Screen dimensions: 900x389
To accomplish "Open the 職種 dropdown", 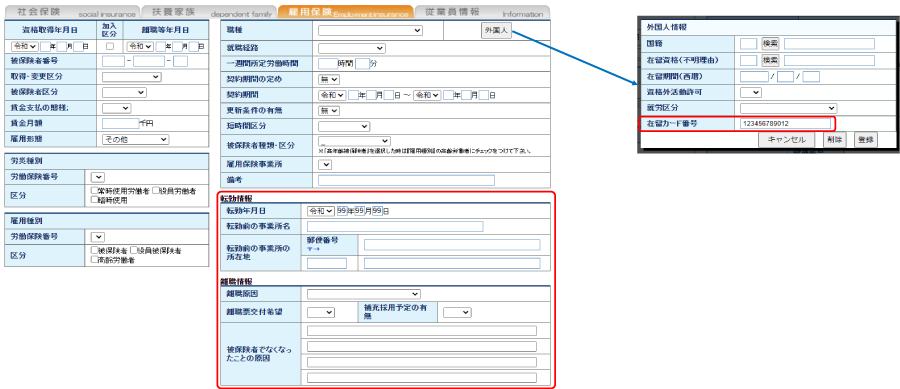I will pyautogui.click(x=370, y=30).
